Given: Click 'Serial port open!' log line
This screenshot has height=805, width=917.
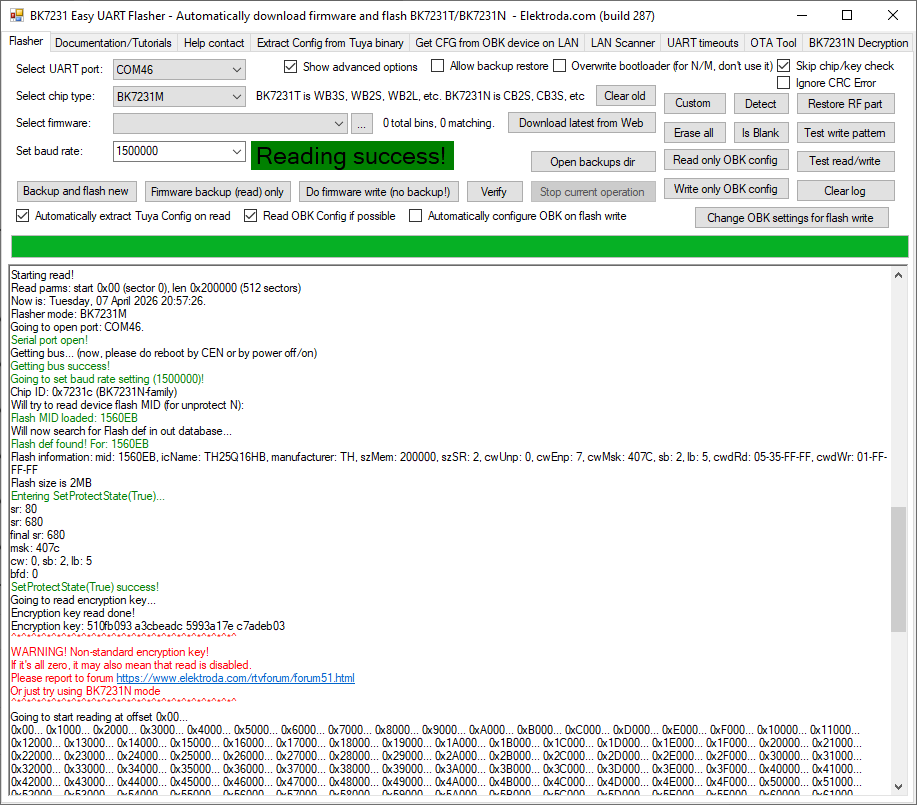Looking at the screenshot, I should pos(49,340).
